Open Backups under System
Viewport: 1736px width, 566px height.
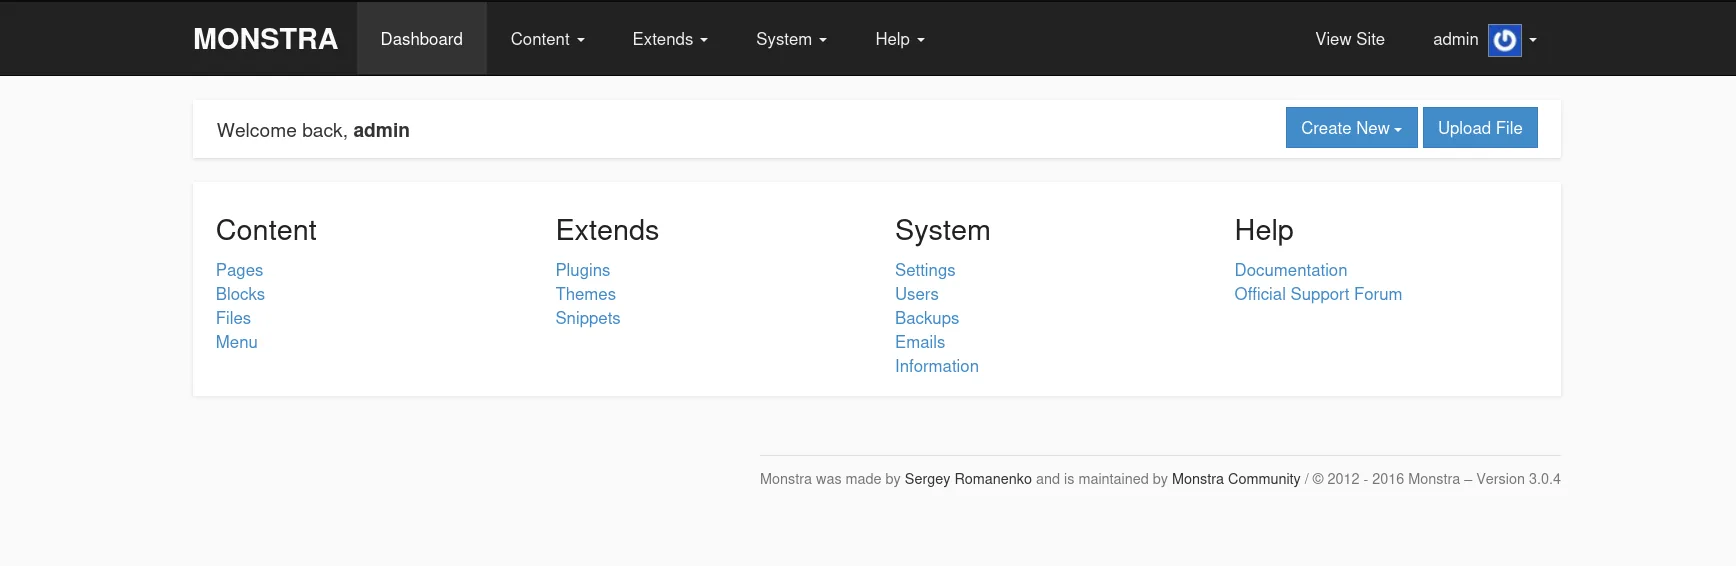click(927, 318)
